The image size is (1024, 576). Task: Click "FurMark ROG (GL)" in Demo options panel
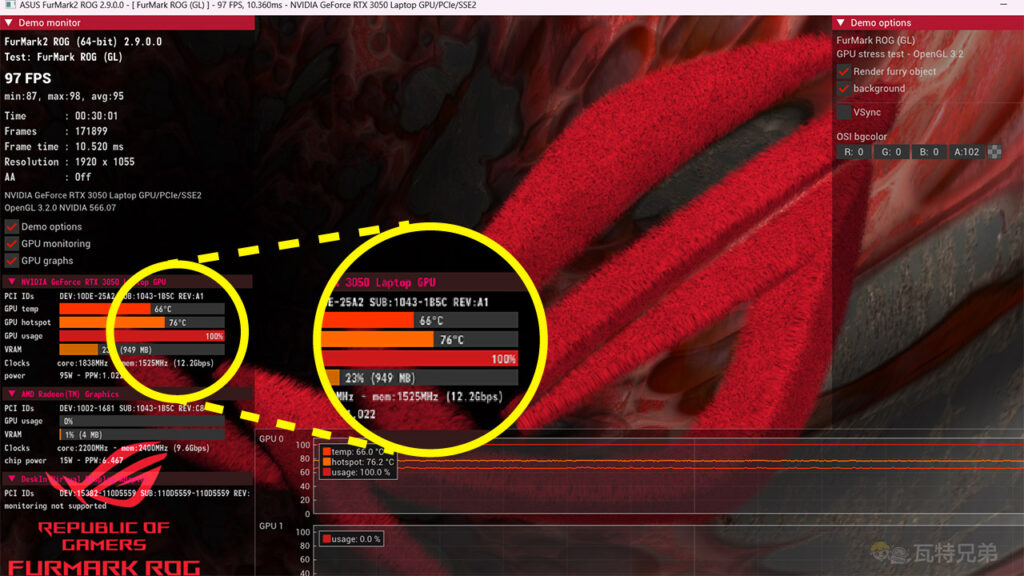point(876,40)
